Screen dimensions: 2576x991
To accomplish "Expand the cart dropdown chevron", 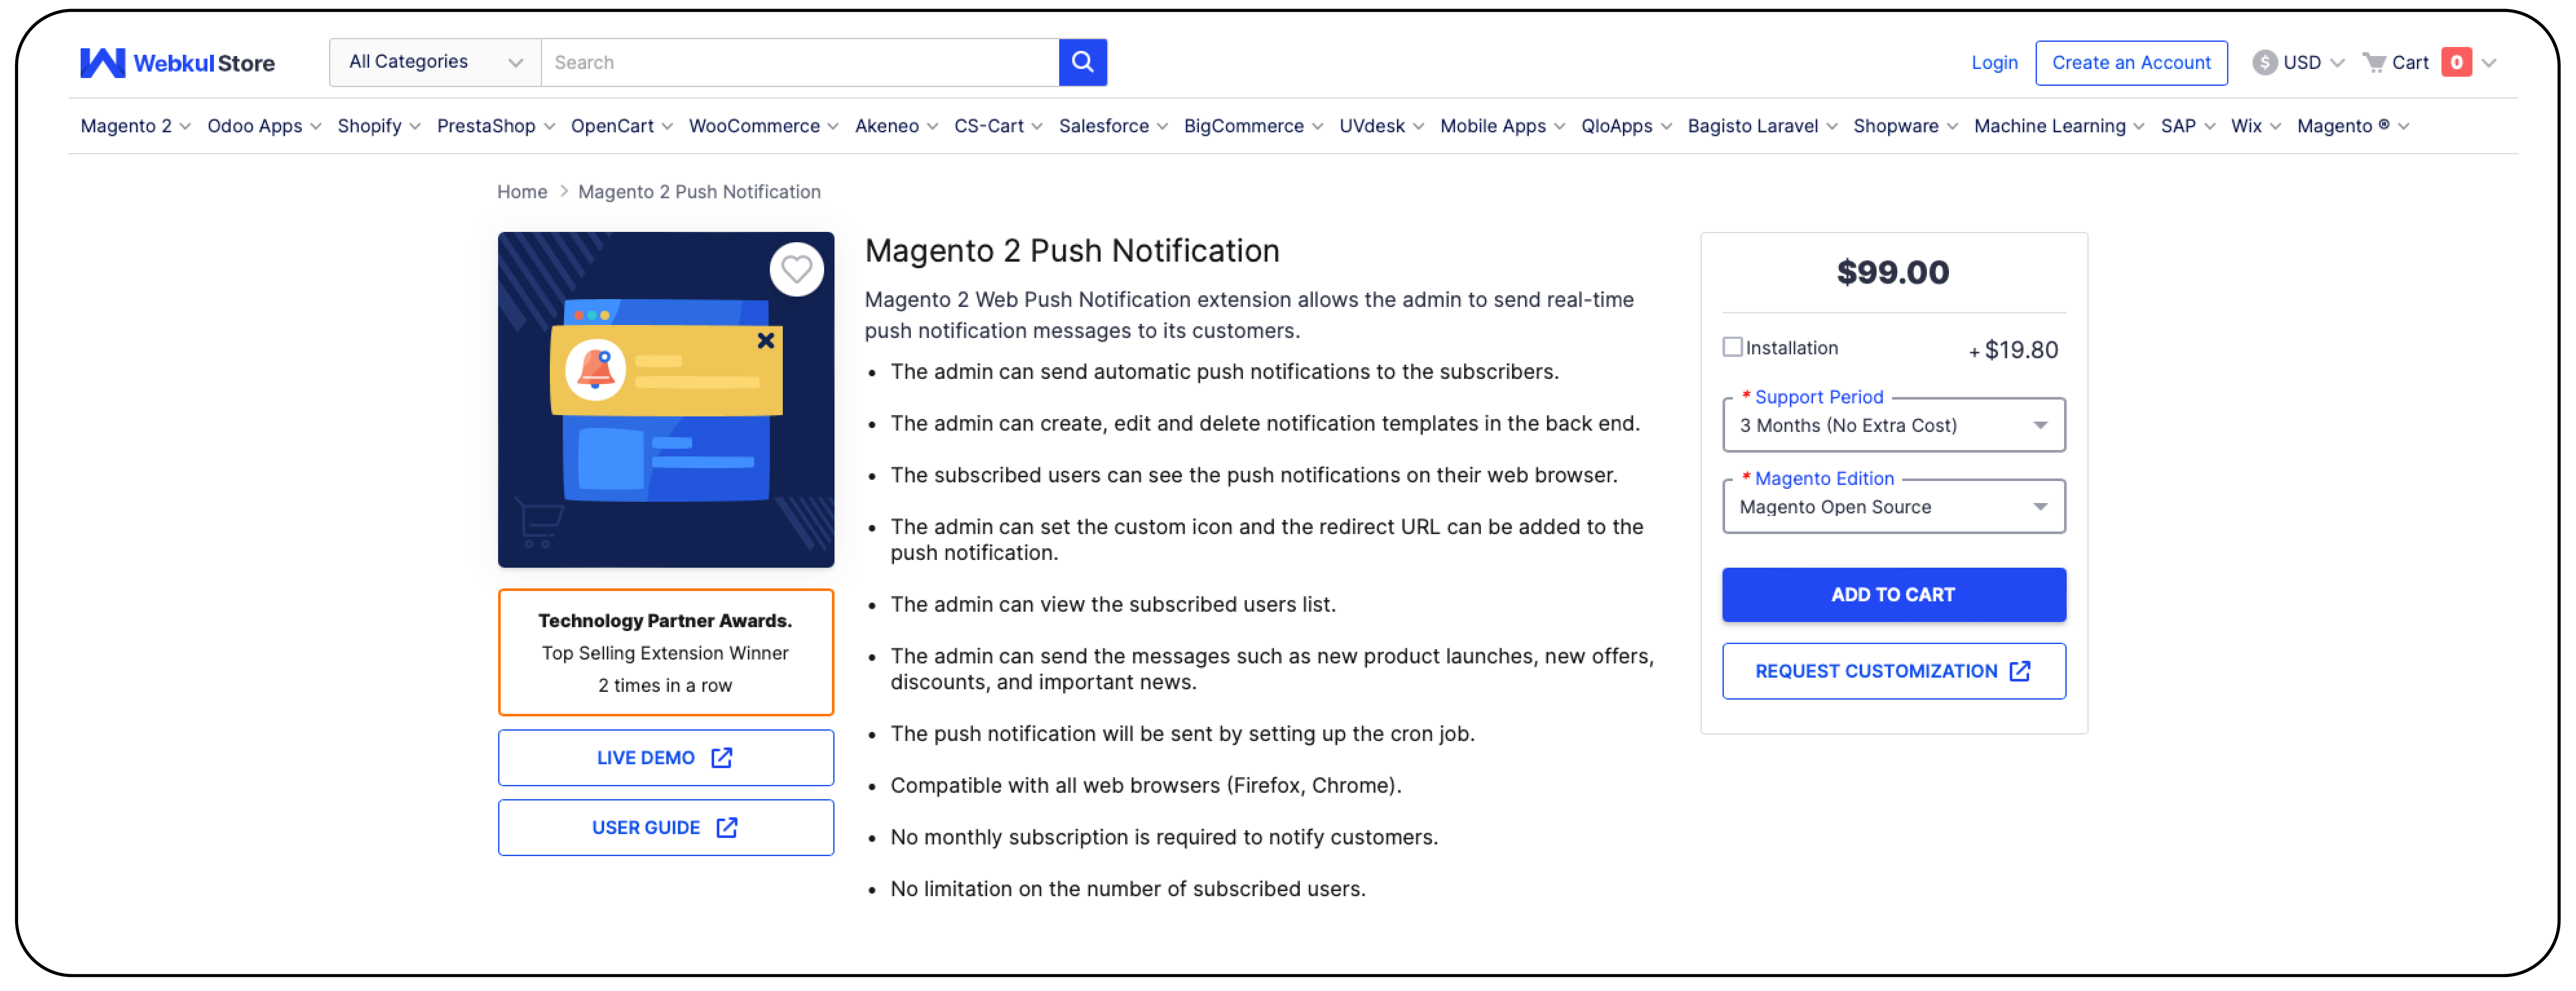I will [x=2489, y=63].
